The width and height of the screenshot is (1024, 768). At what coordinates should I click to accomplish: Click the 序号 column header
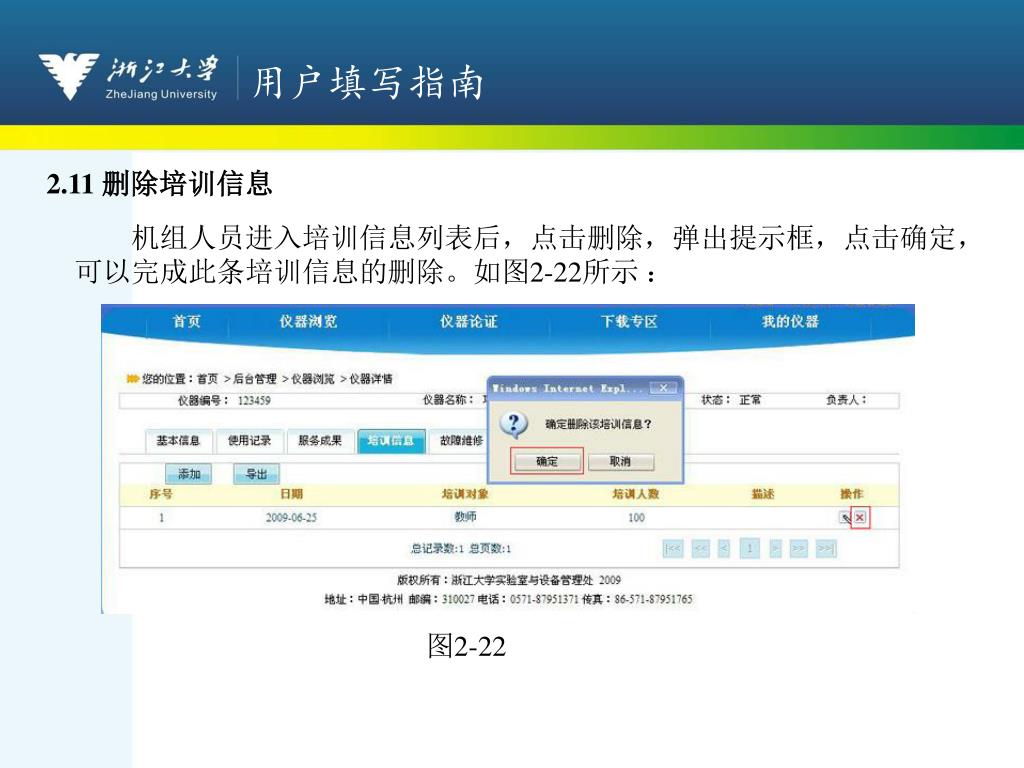point(161,494)
